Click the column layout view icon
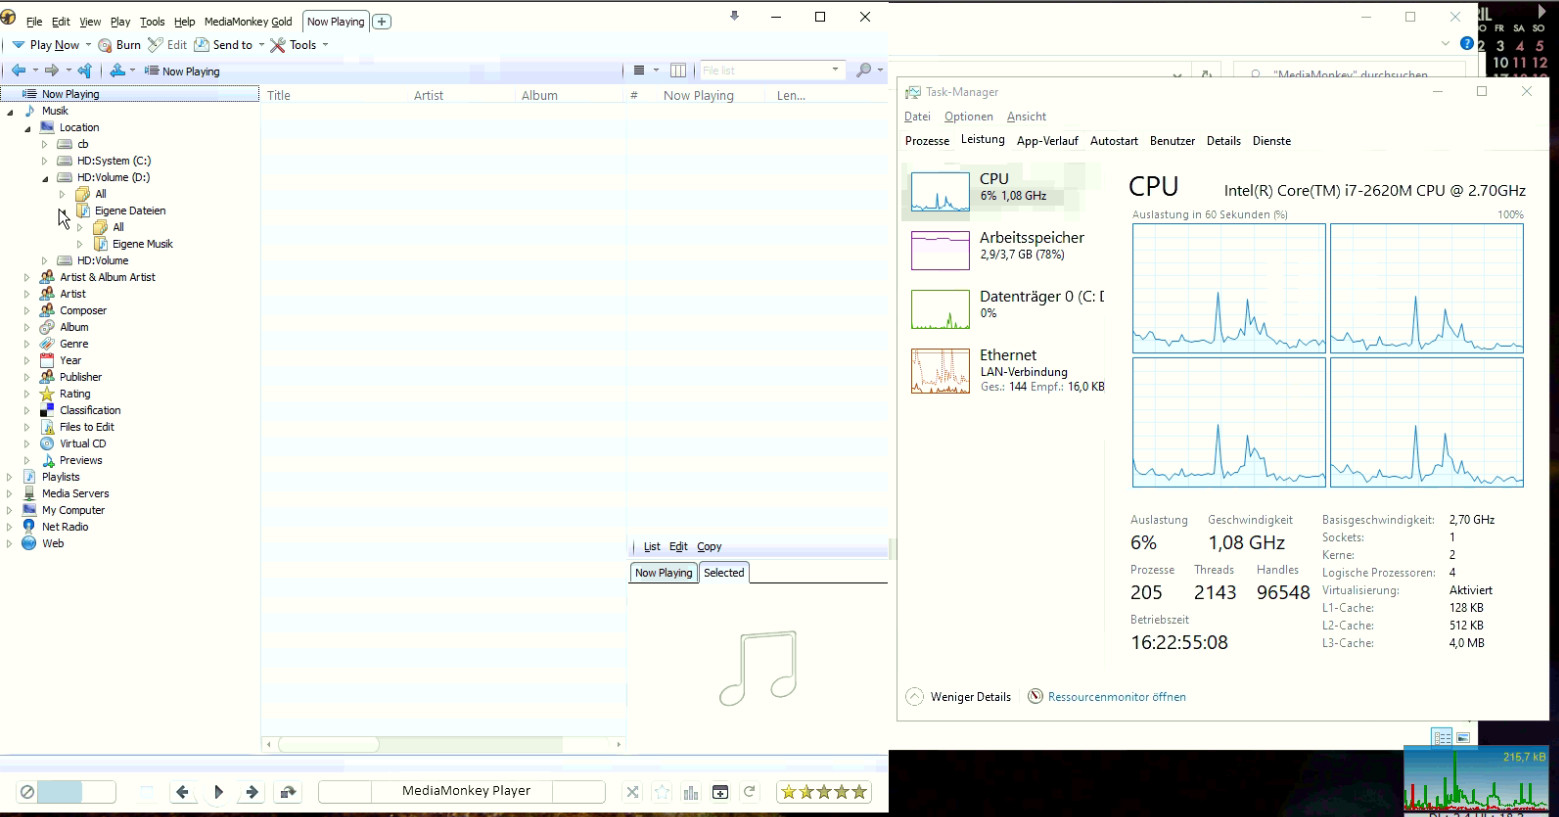Viewport: 1559px width, 817px height. tap(678, 70)
